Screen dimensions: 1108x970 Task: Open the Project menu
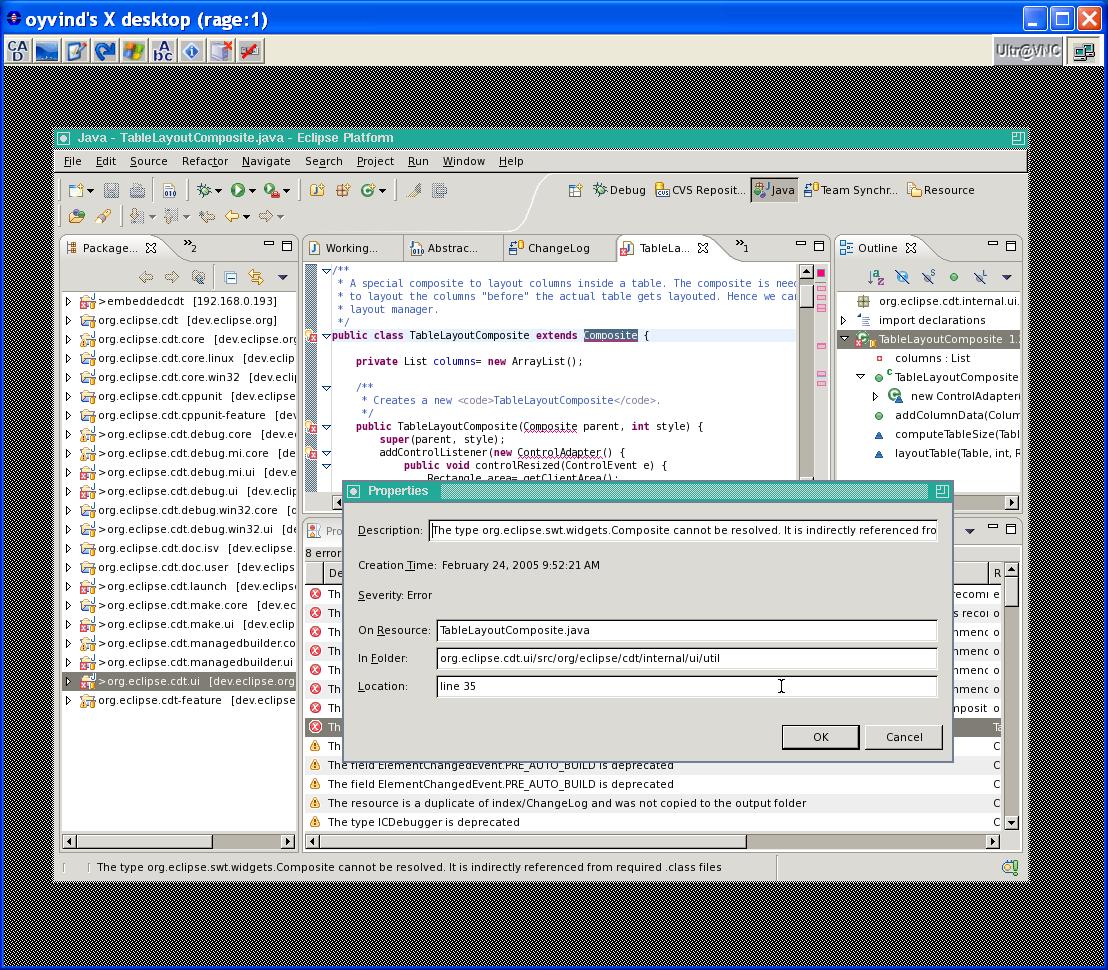375,161
